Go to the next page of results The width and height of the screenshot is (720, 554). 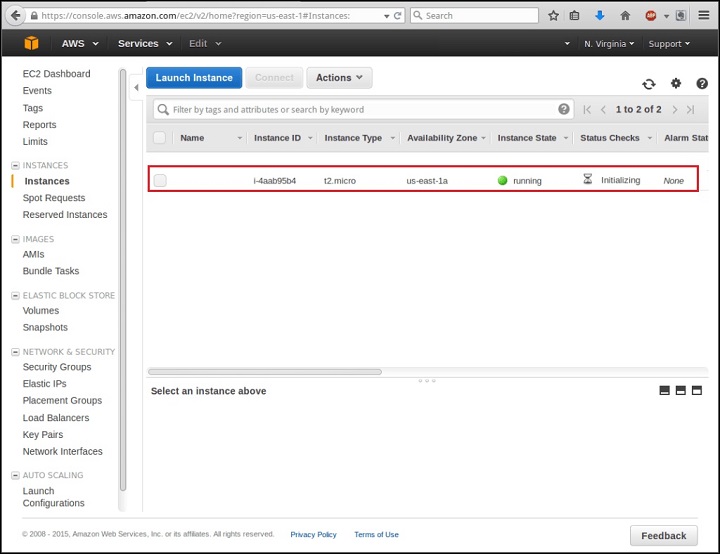point(675,109)
